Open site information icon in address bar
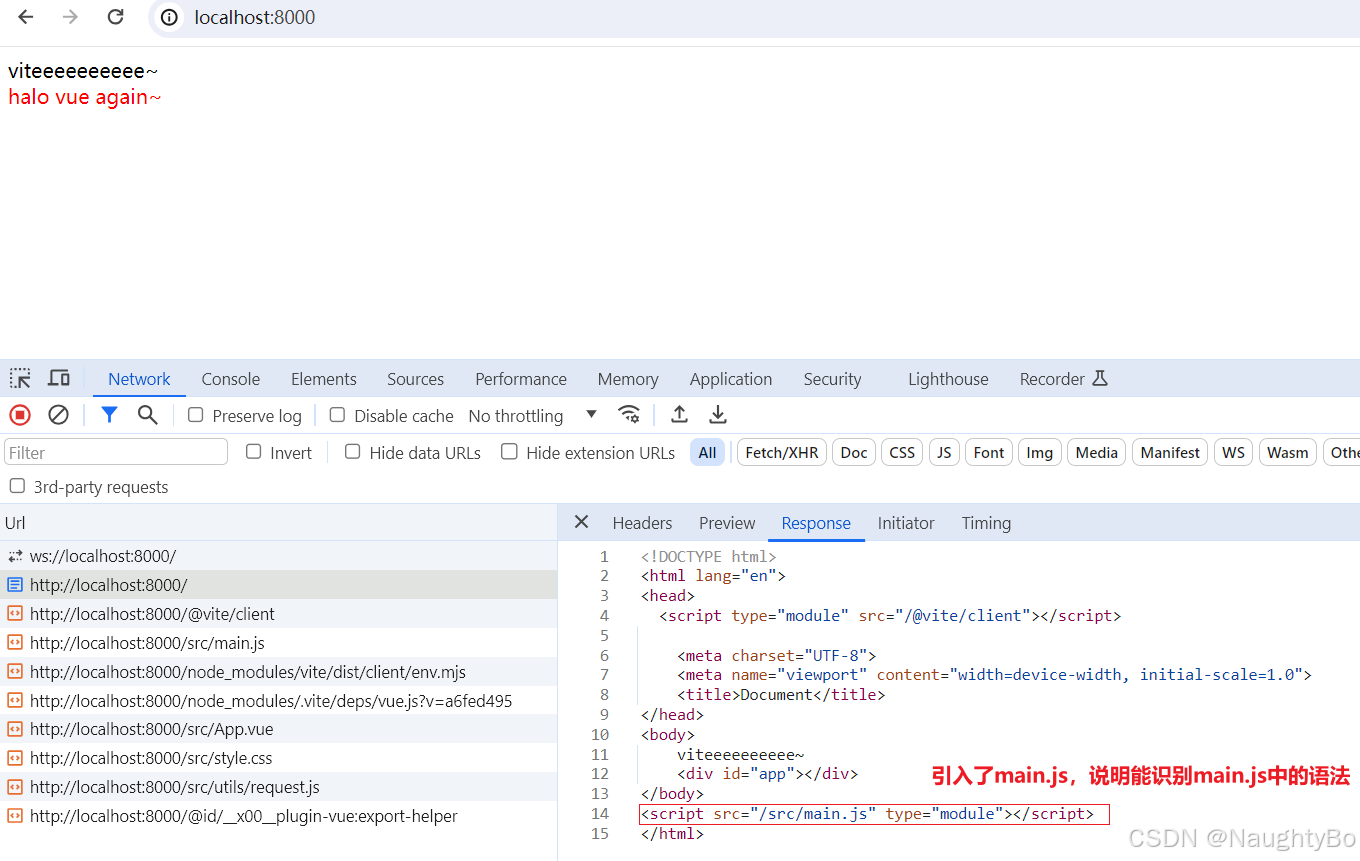 point(170,17)
